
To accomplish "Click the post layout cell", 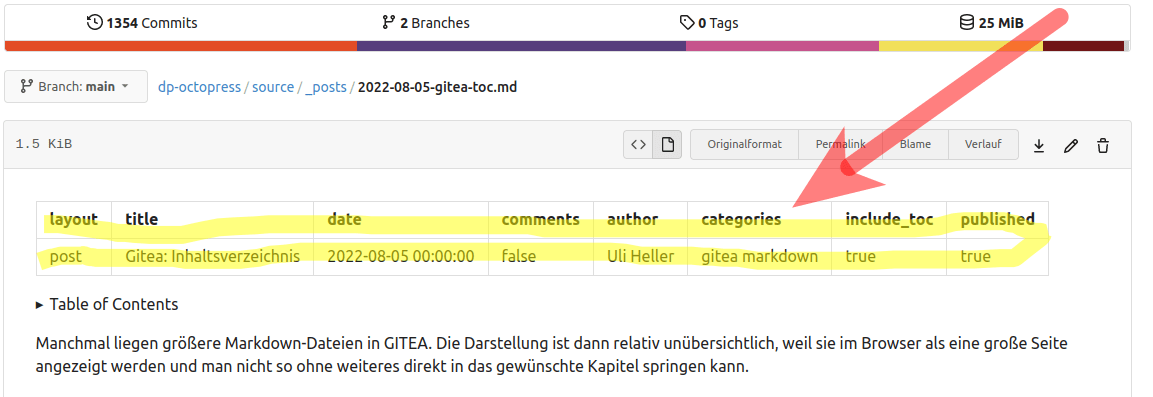I will (74, 257).
